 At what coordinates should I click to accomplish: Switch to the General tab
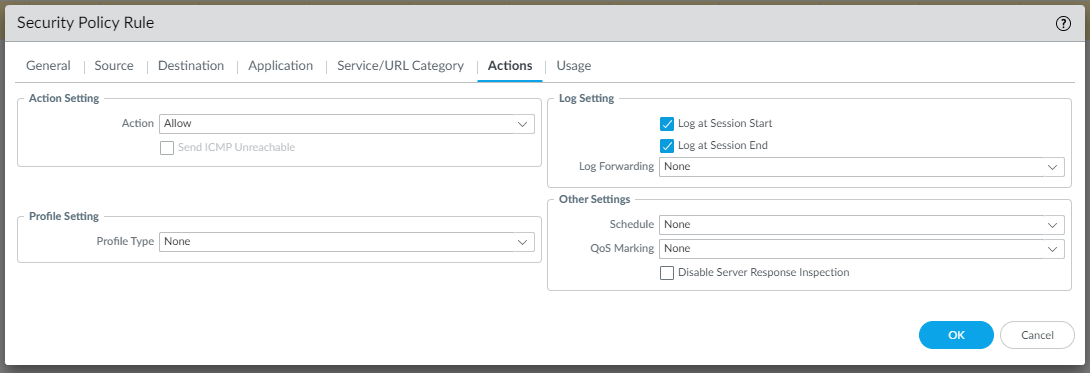click(48, 66)
